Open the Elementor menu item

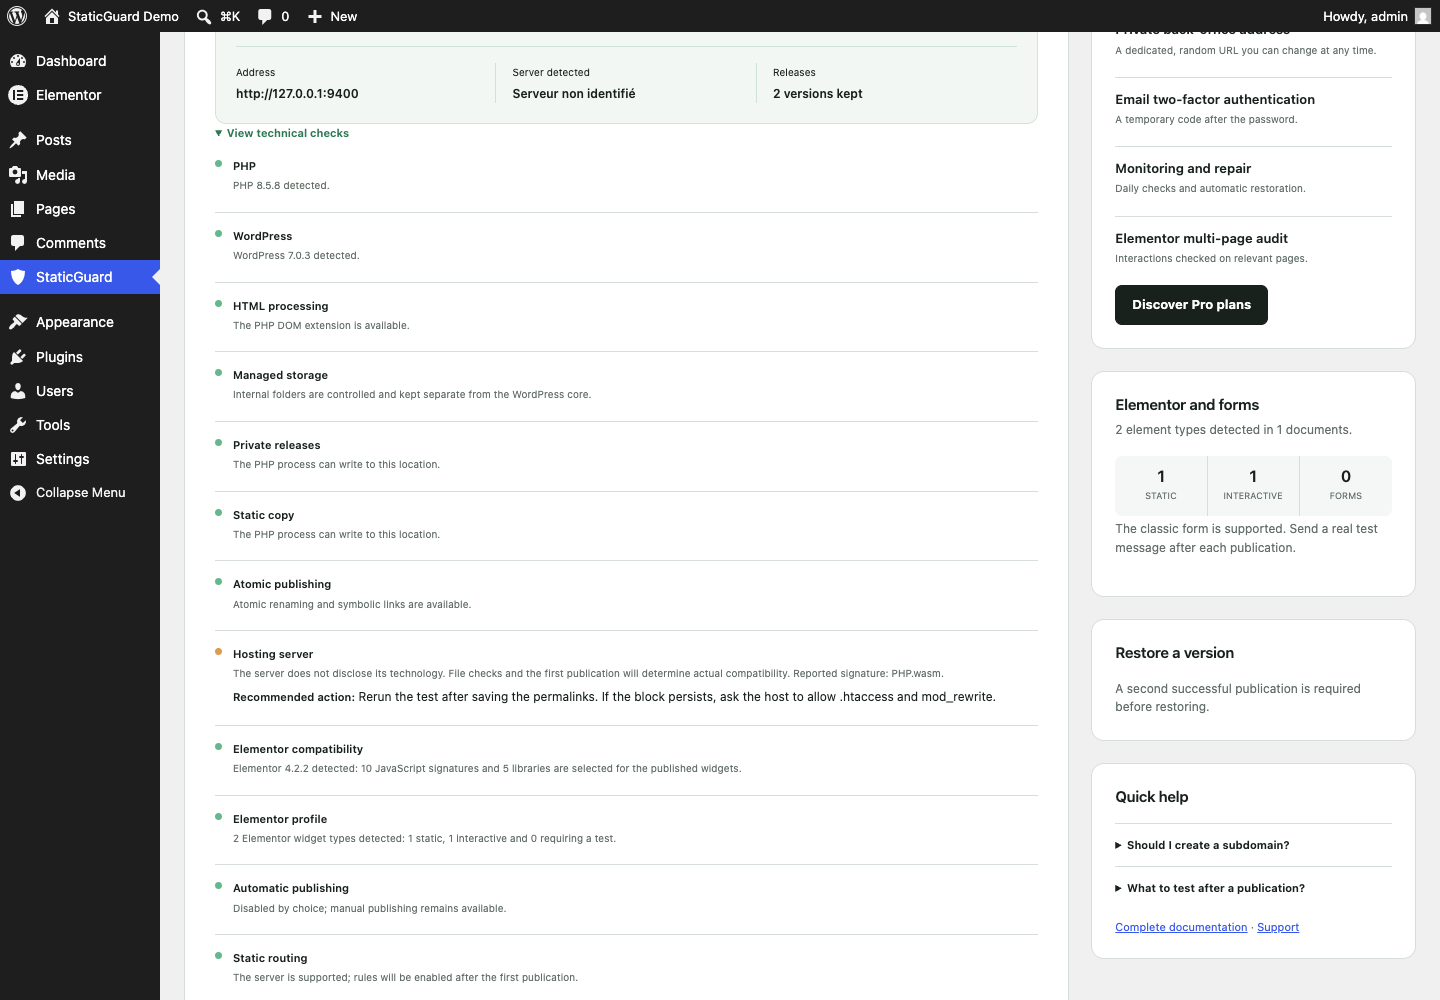[80, 95]
